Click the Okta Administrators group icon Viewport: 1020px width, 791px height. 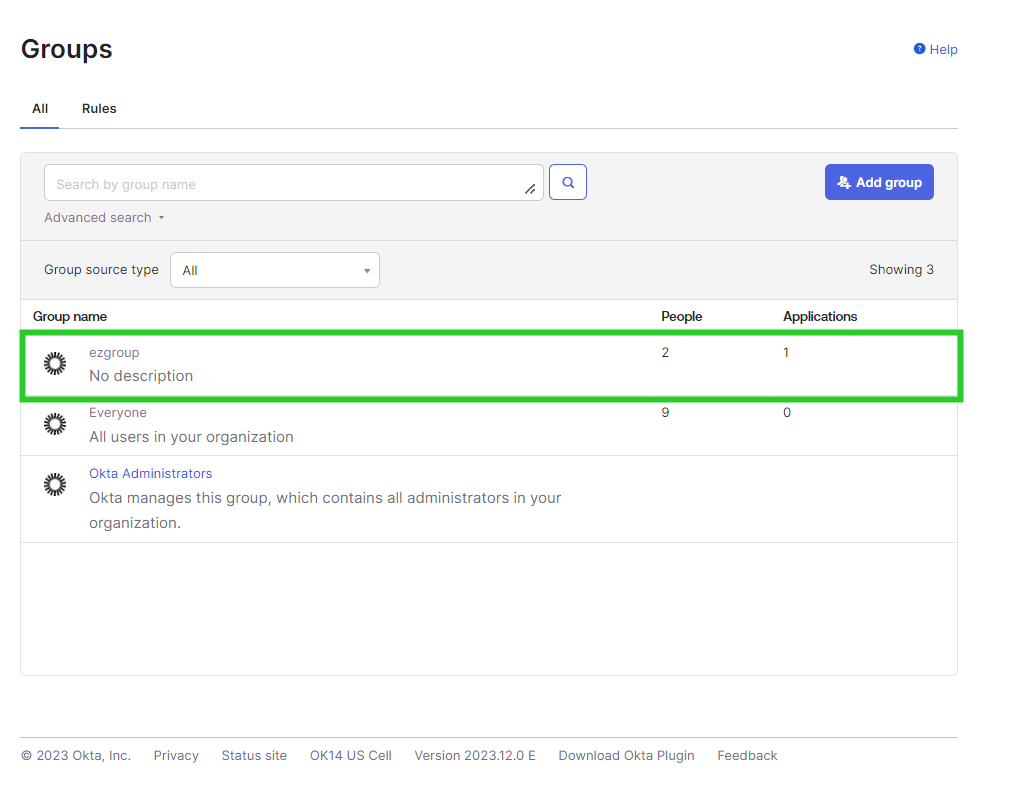(x=55, y=485)
